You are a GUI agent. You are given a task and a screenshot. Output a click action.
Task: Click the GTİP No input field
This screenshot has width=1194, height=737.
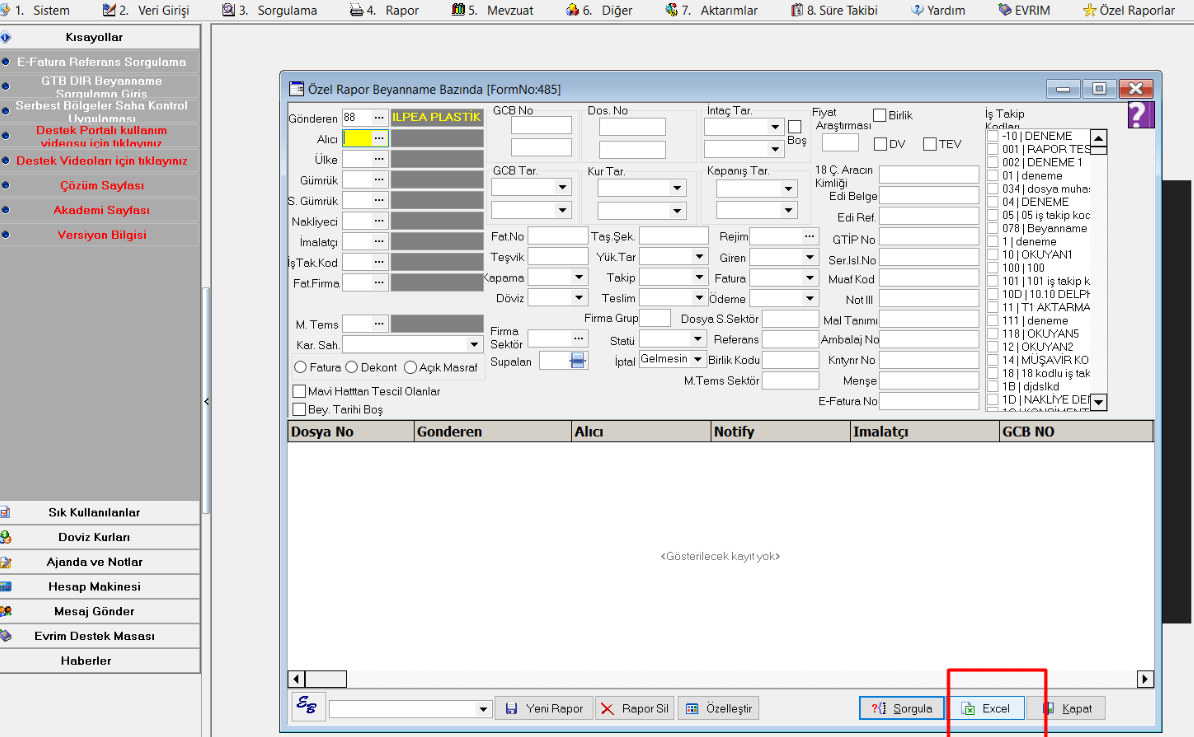point(928,240)
